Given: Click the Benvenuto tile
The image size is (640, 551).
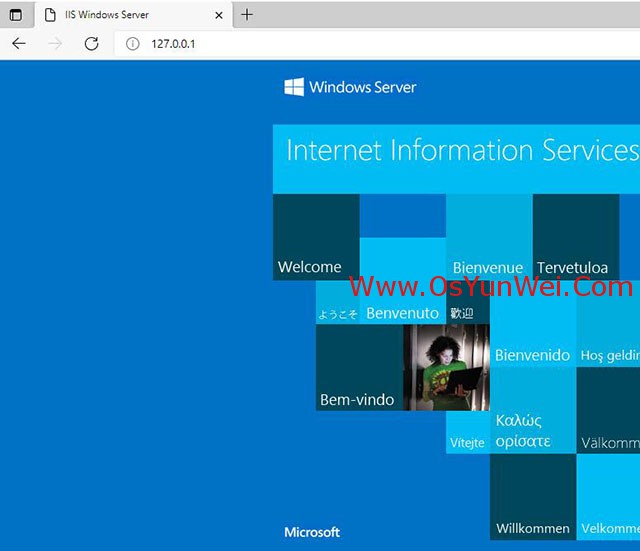Looking at the screenshot, I should [x=403, y=281].
